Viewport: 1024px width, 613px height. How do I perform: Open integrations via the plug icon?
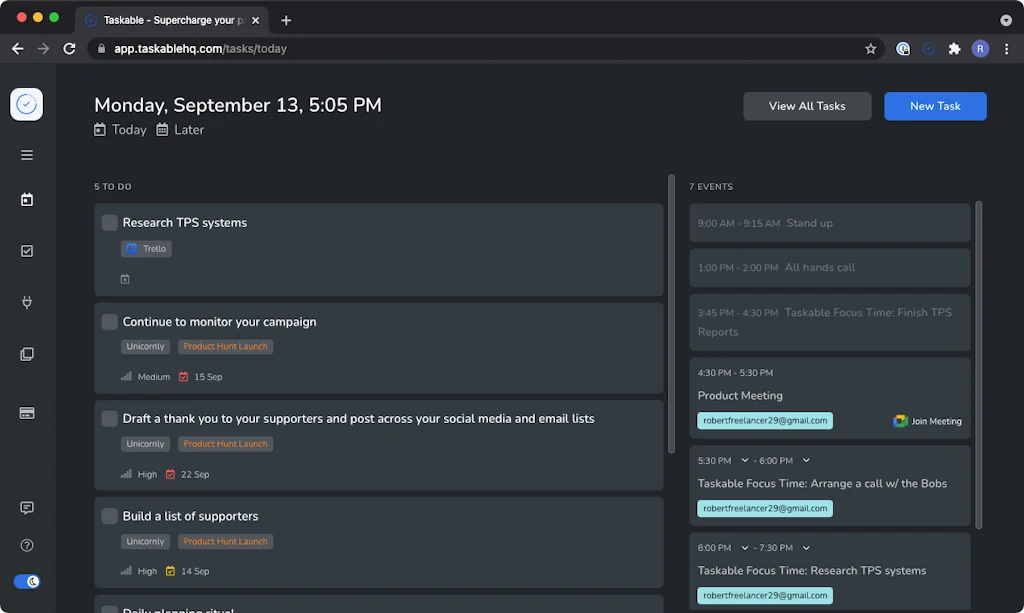[27, 302]
